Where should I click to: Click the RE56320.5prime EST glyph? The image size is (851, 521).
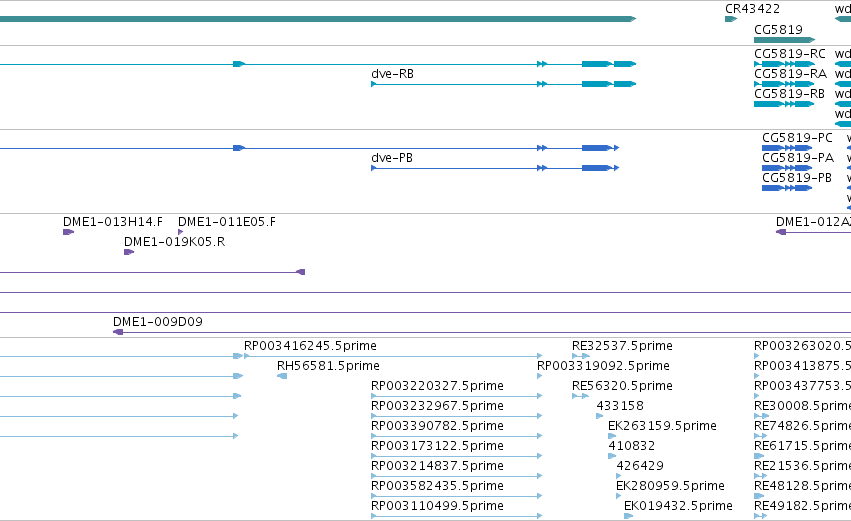point(580,396)
